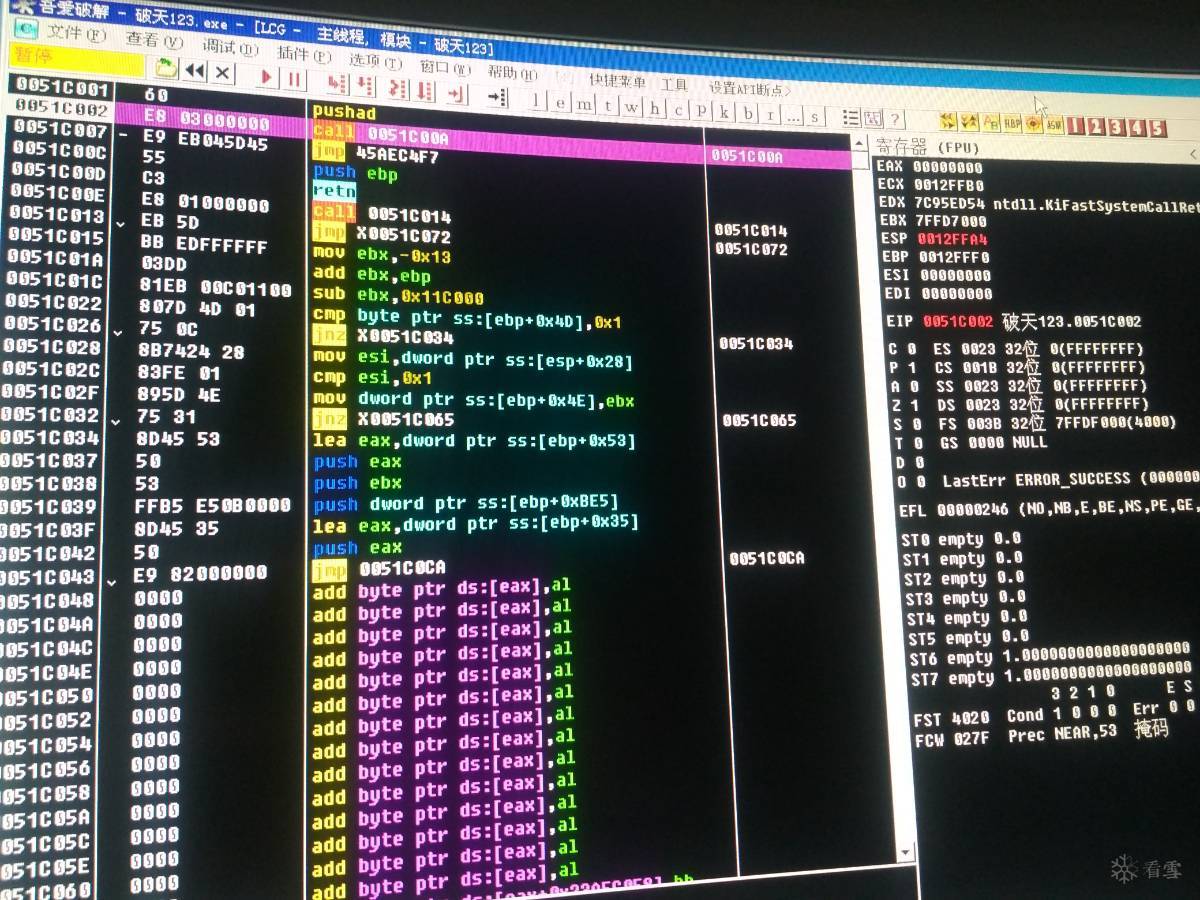
Task: Select the ESP 0012FFA4 register value
Action: (x=953, y=238)
